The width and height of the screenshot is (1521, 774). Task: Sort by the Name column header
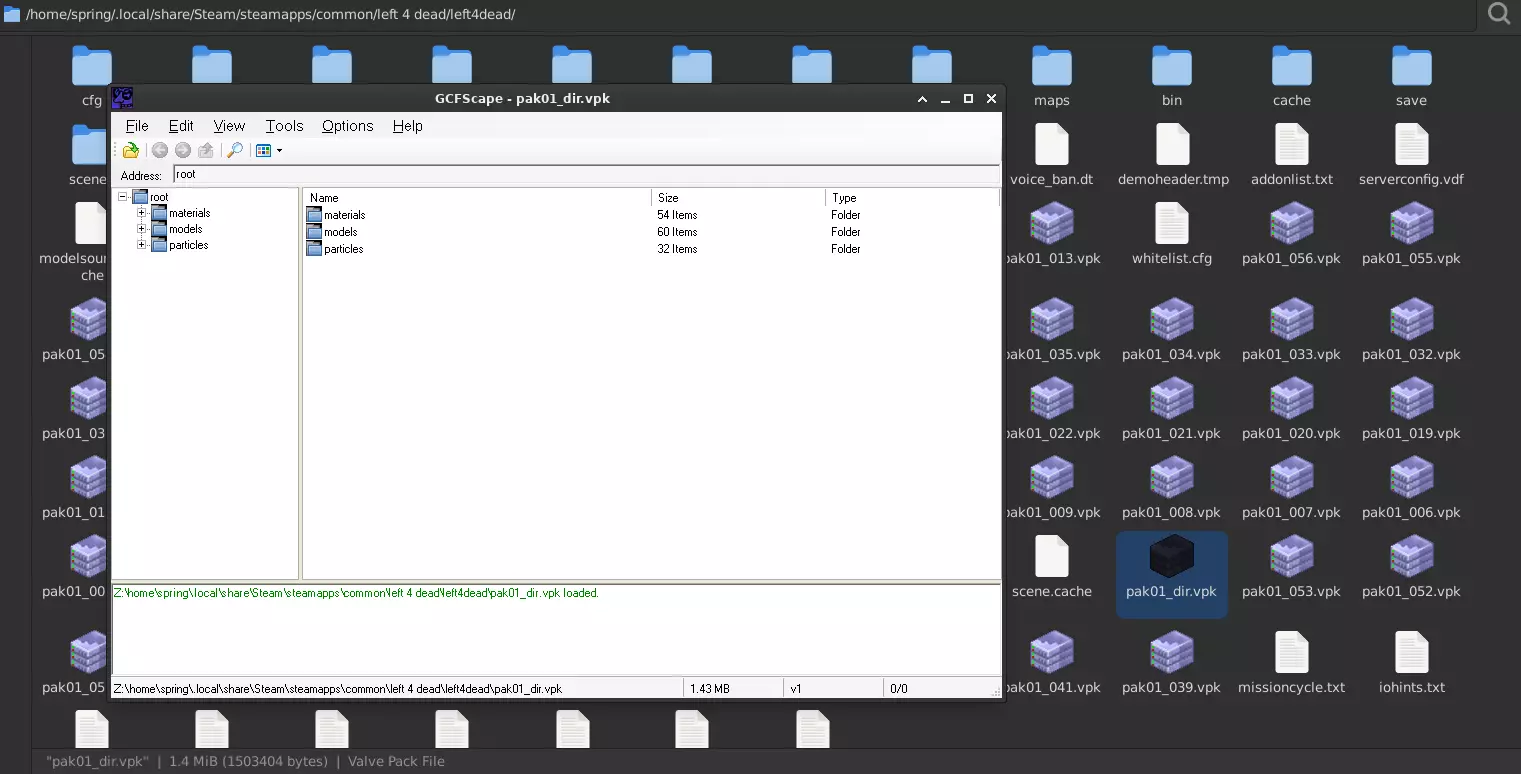click(x=477, y=198)
